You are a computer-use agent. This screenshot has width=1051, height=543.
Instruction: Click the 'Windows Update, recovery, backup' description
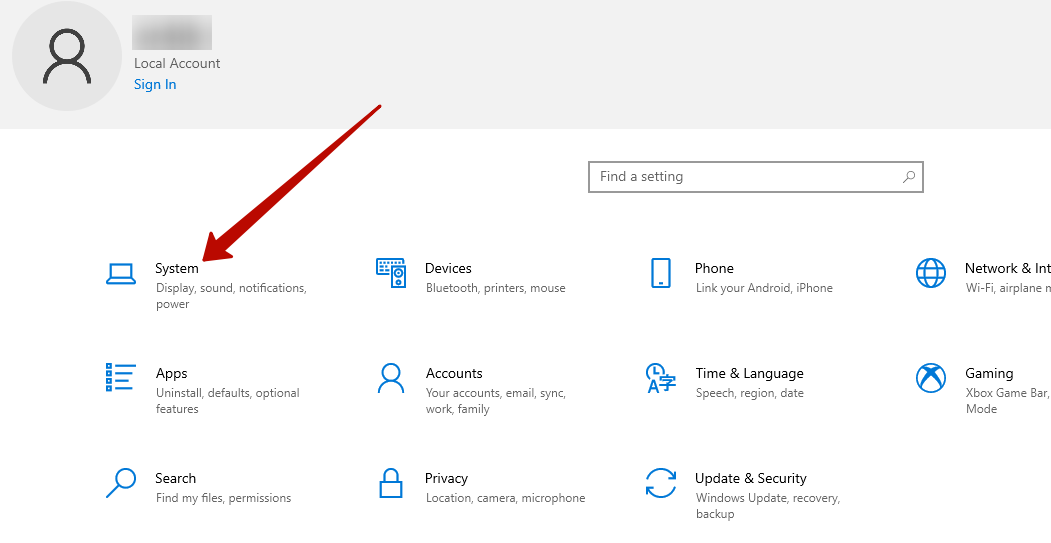click(x=768, y=506)
